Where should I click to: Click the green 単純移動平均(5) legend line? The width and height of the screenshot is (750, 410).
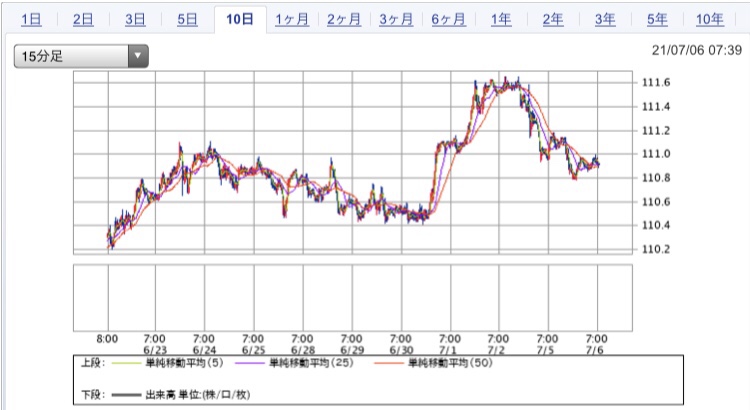pyautogui.click(x=126, y=364)
